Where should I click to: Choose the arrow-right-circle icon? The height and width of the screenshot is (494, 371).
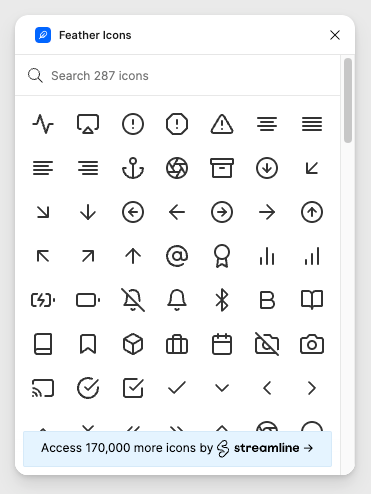222,212
